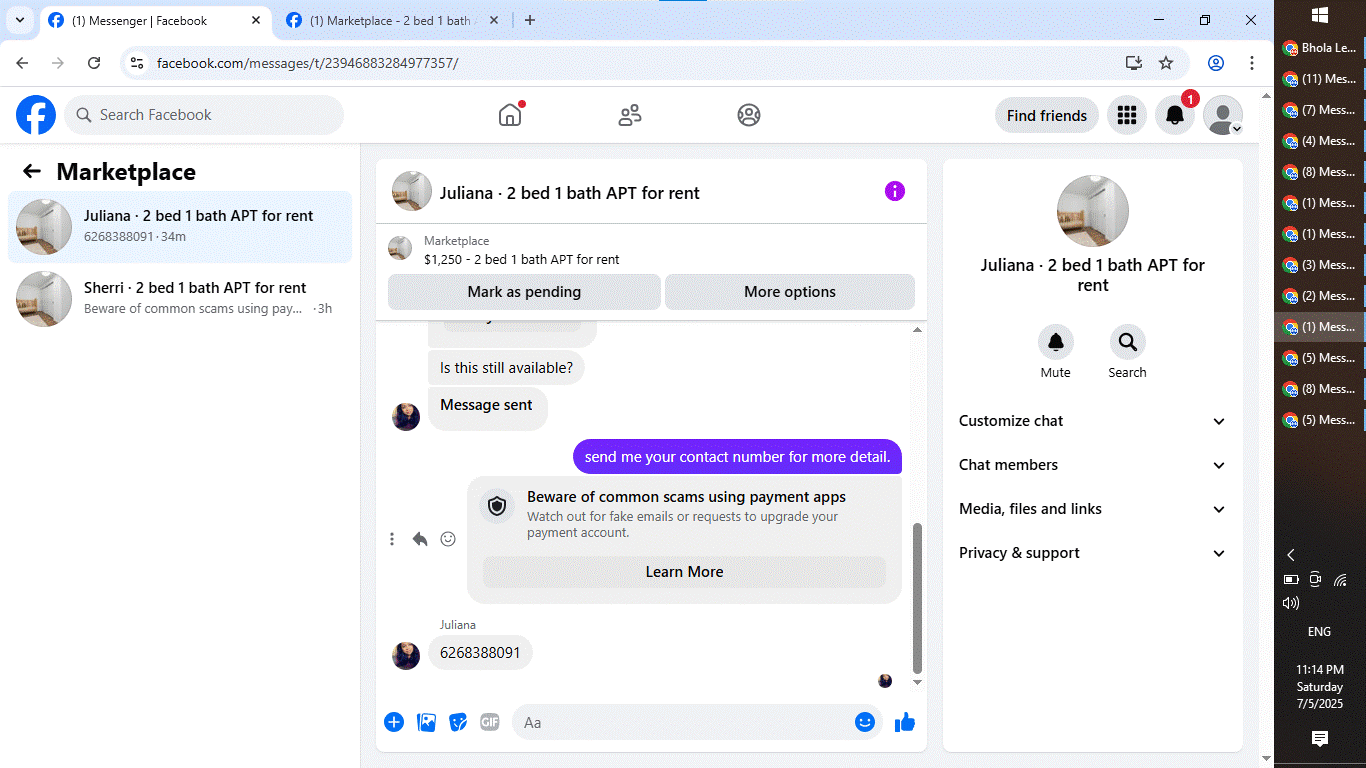Attach a photo file
The height and width of the screenshot is (768, 1366).
pos(426,722)
